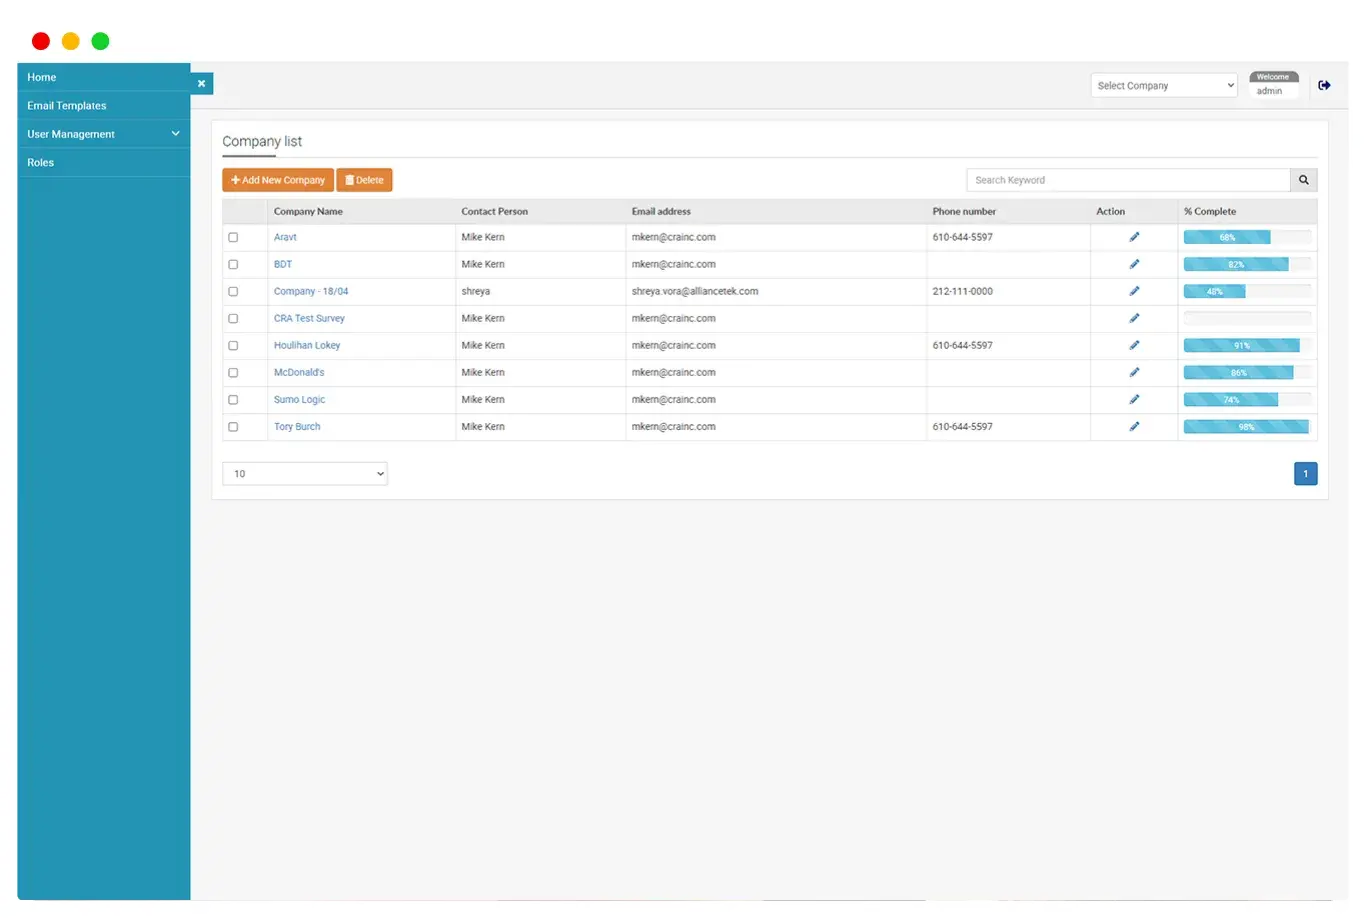The height and width of the screenshot is (918, 1366).
Task: Click the Add New Company button
Action: click(278, 180)
